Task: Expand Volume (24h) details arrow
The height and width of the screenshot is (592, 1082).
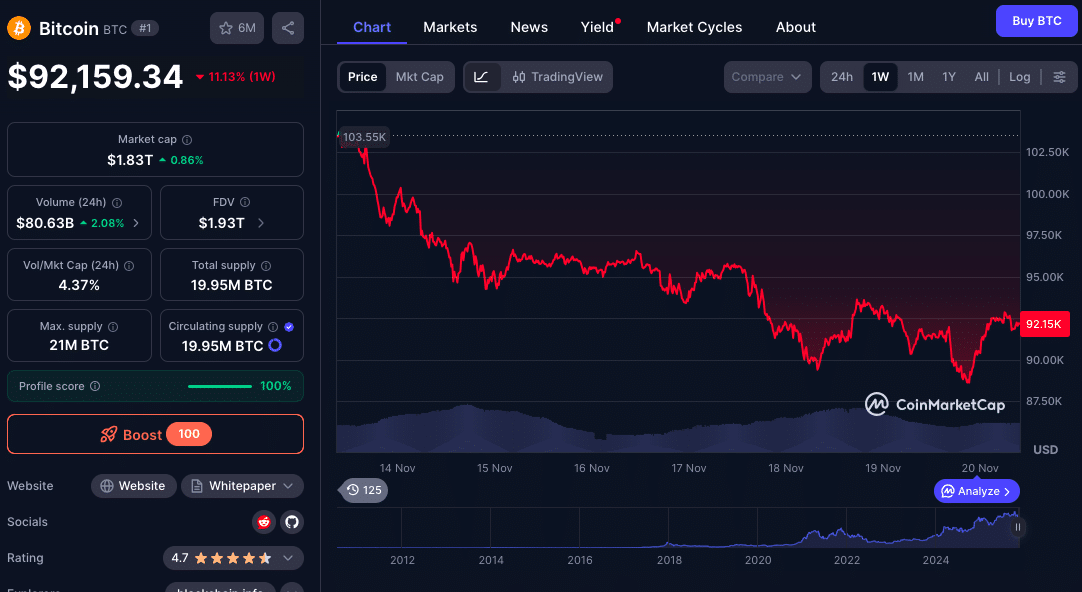Action: [136, 223]
